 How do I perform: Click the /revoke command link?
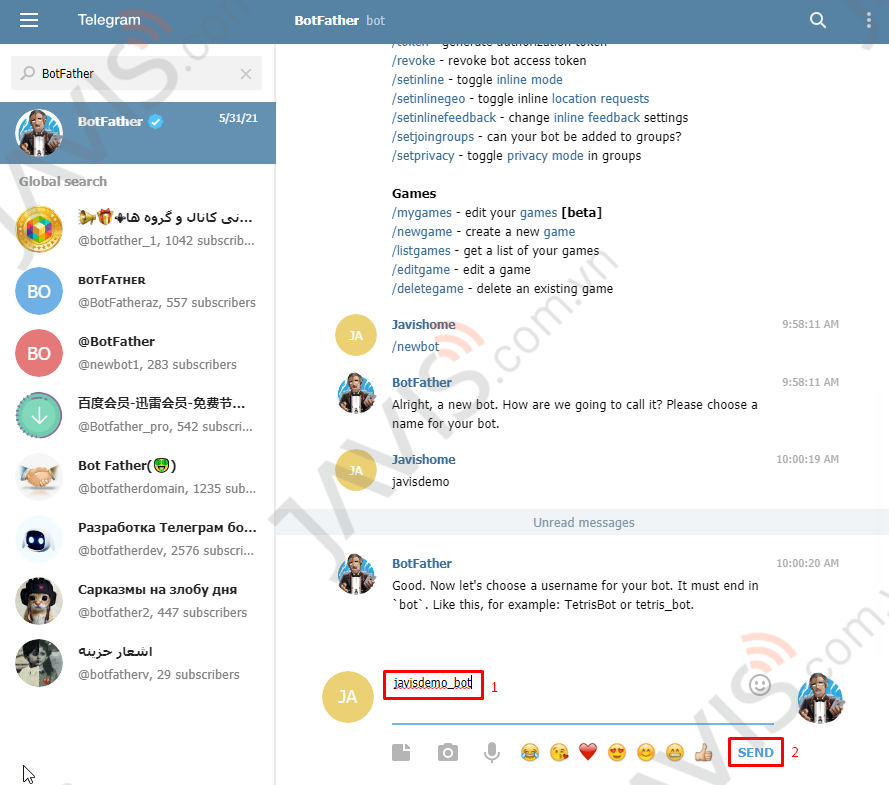click(414, 61)
